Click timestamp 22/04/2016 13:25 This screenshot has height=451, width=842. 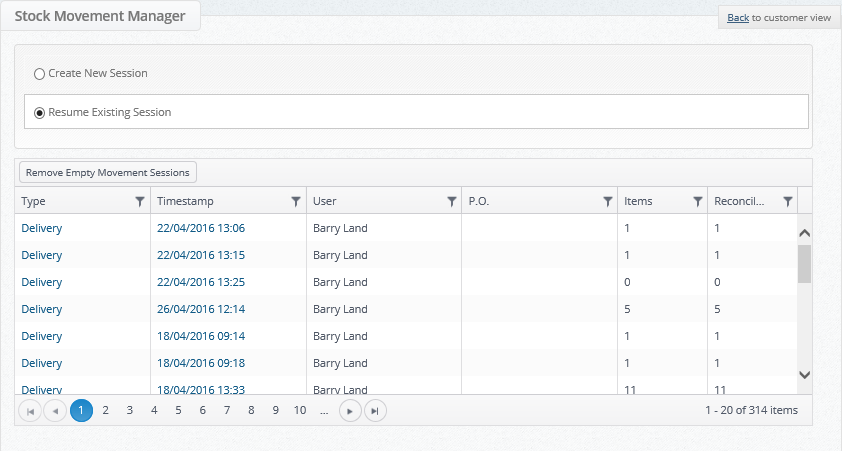(201, 282)
